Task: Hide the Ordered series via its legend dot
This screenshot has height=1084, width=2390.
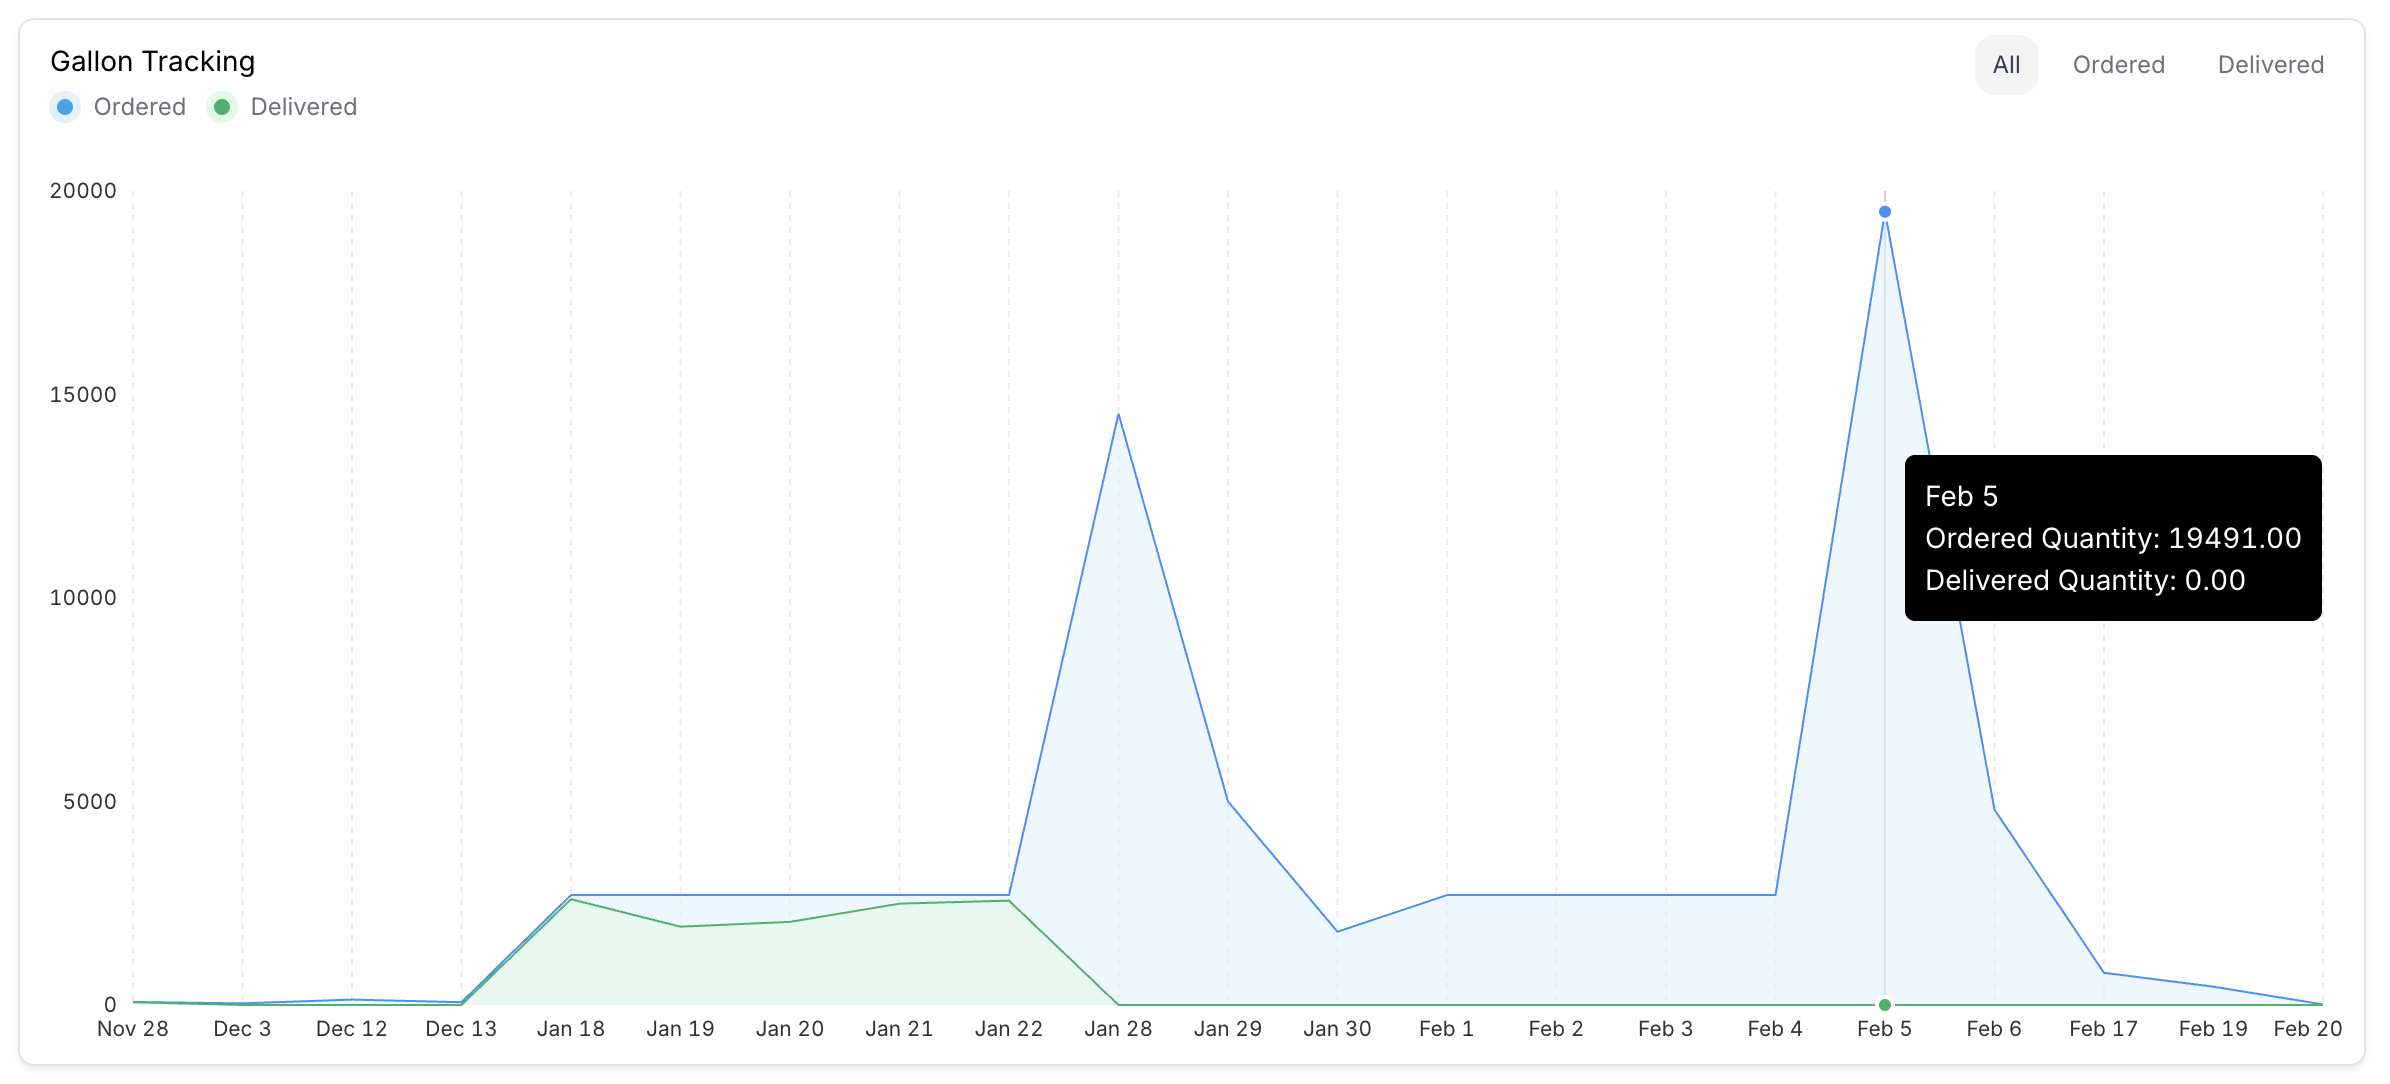Action: [x=64, y=106]
